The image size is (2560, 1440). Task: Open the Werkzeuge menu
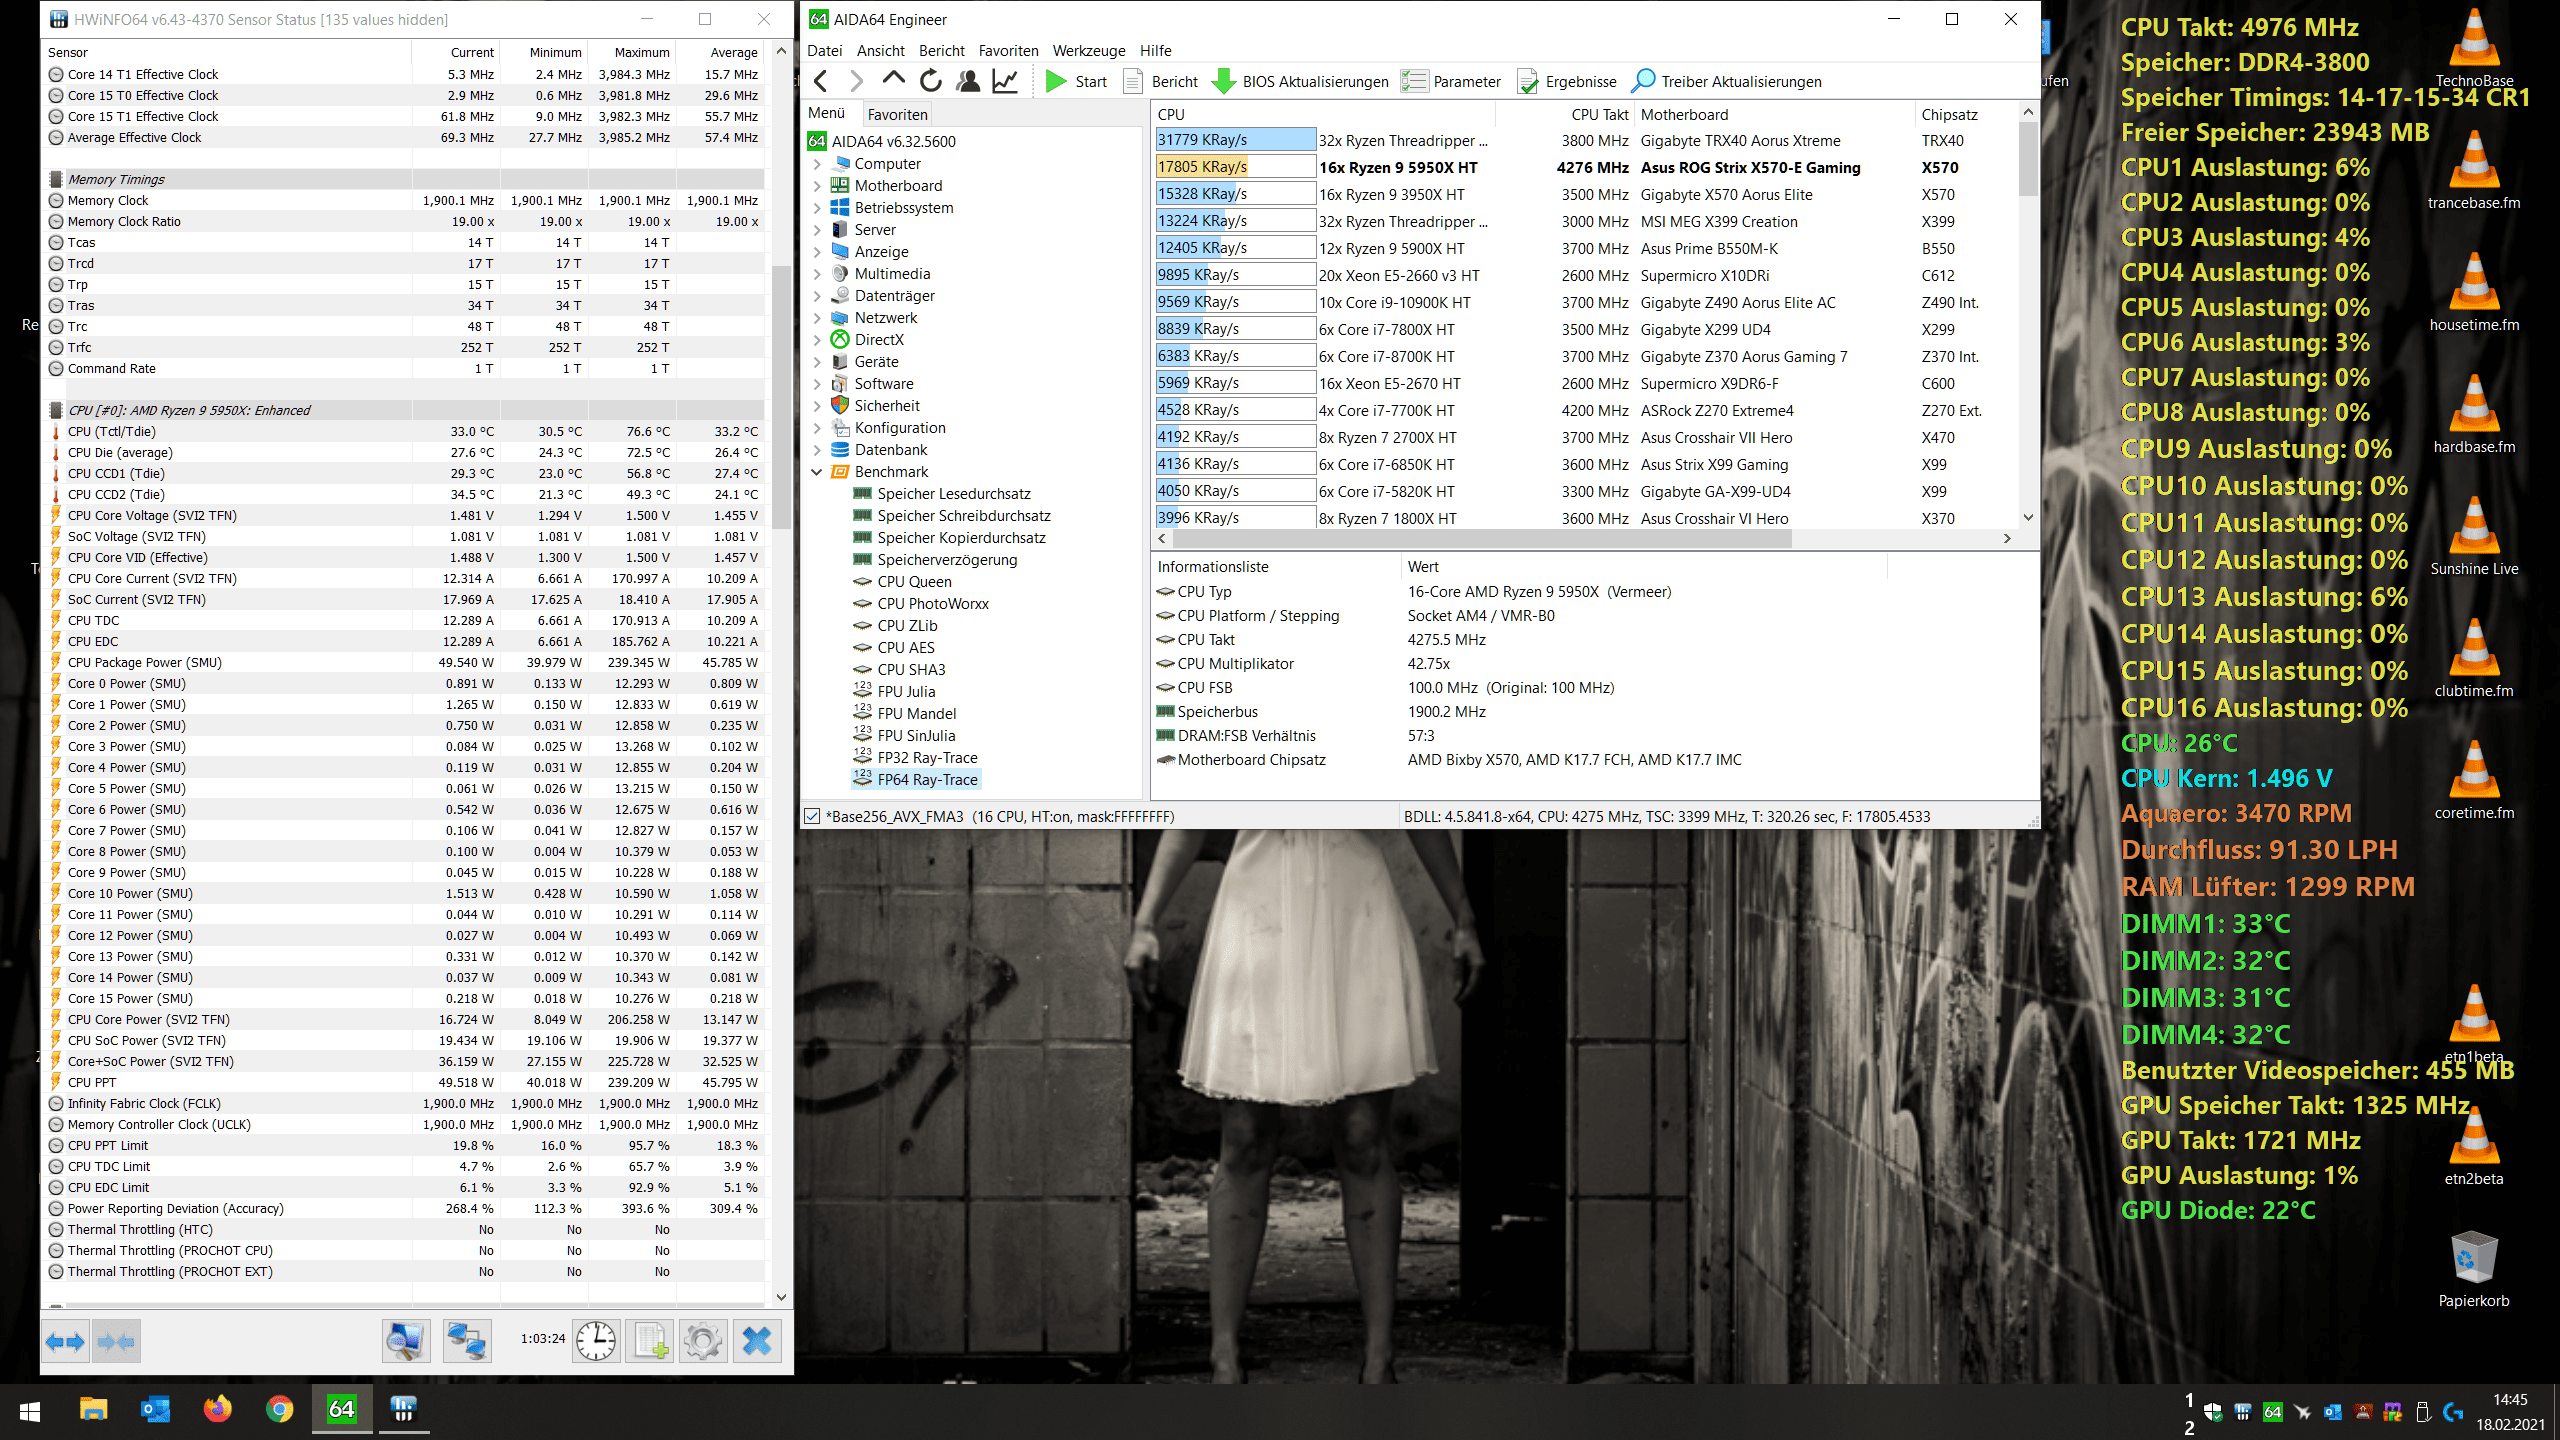point(1089,51)
